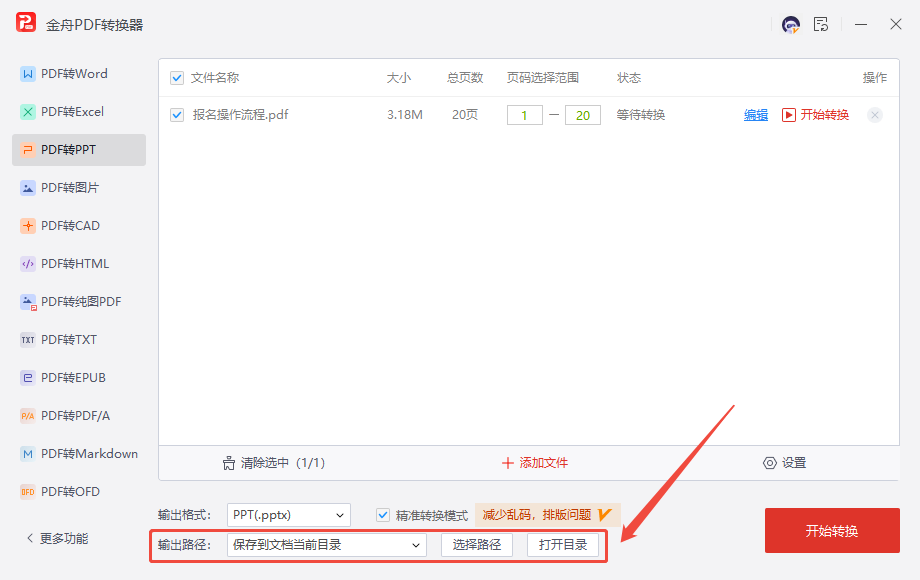Click the file name 报名操作流程.pdf
Screen dimensions: 920x580
(241, 115)
